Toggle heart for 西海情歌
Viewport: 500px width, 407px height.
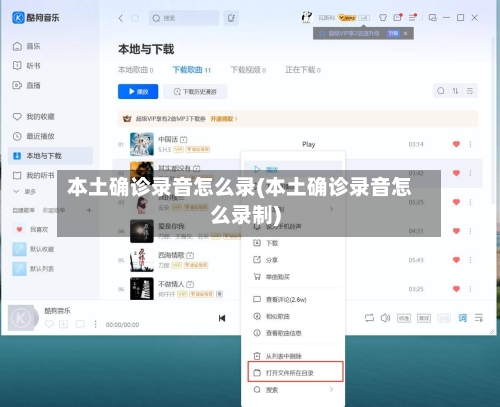[x=456, y=260]
